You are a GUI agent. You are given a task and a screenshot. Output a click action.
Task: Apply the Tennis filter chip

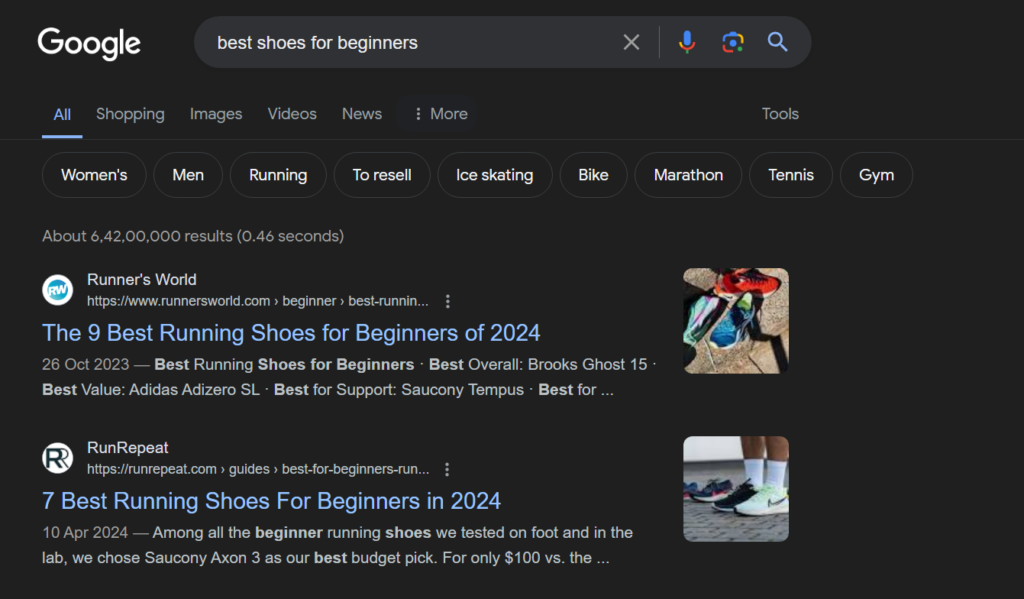click(x=791, y=175)
